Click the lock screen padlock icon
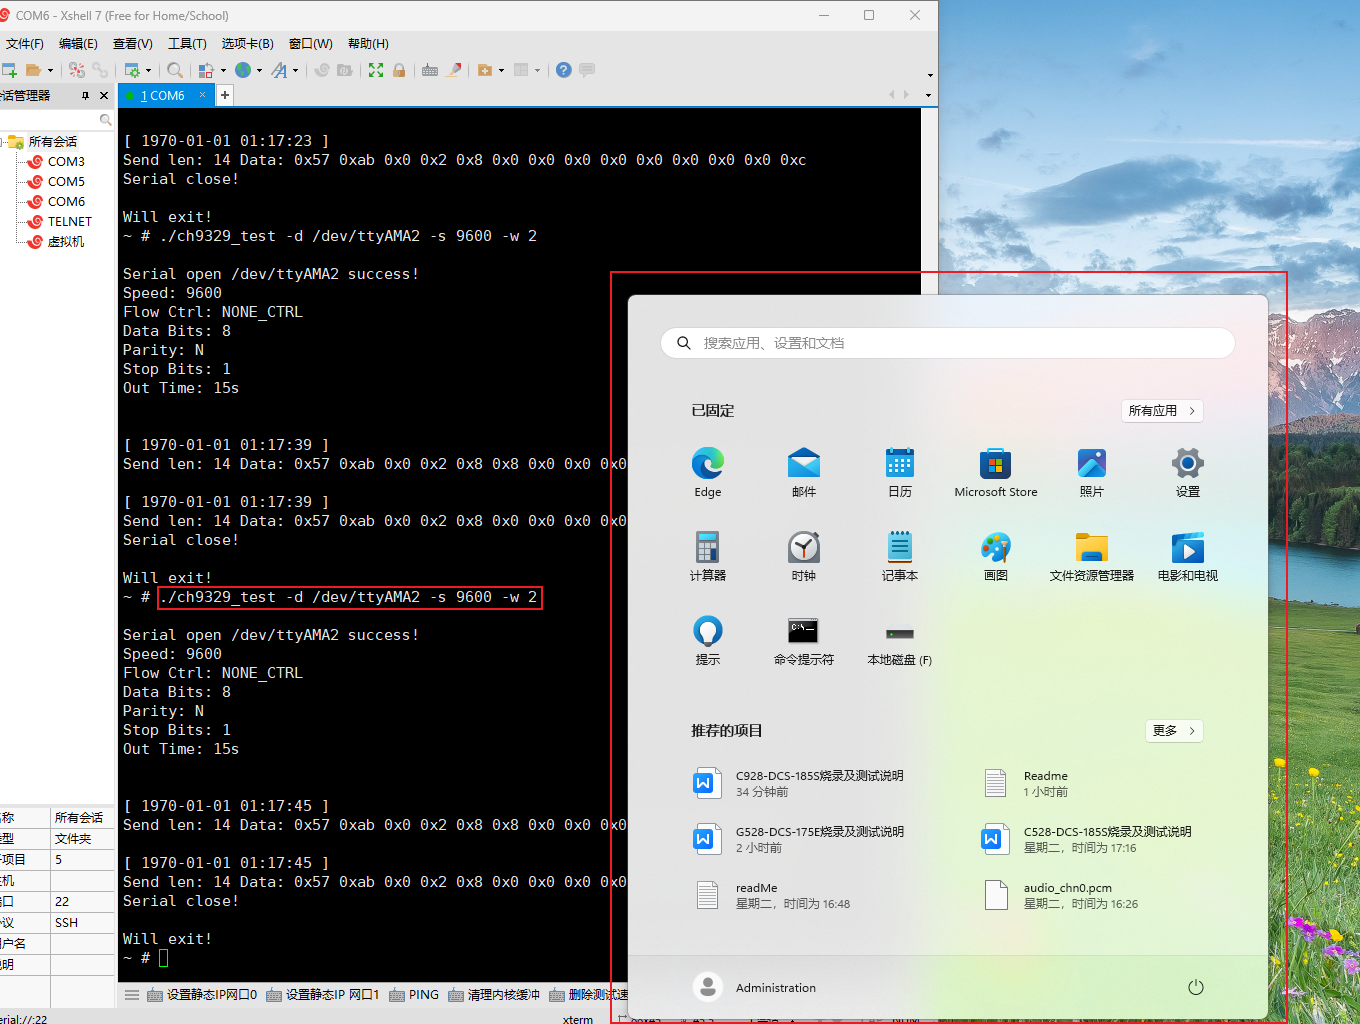Screen dimensions: 1360x1024 (399, 70)
